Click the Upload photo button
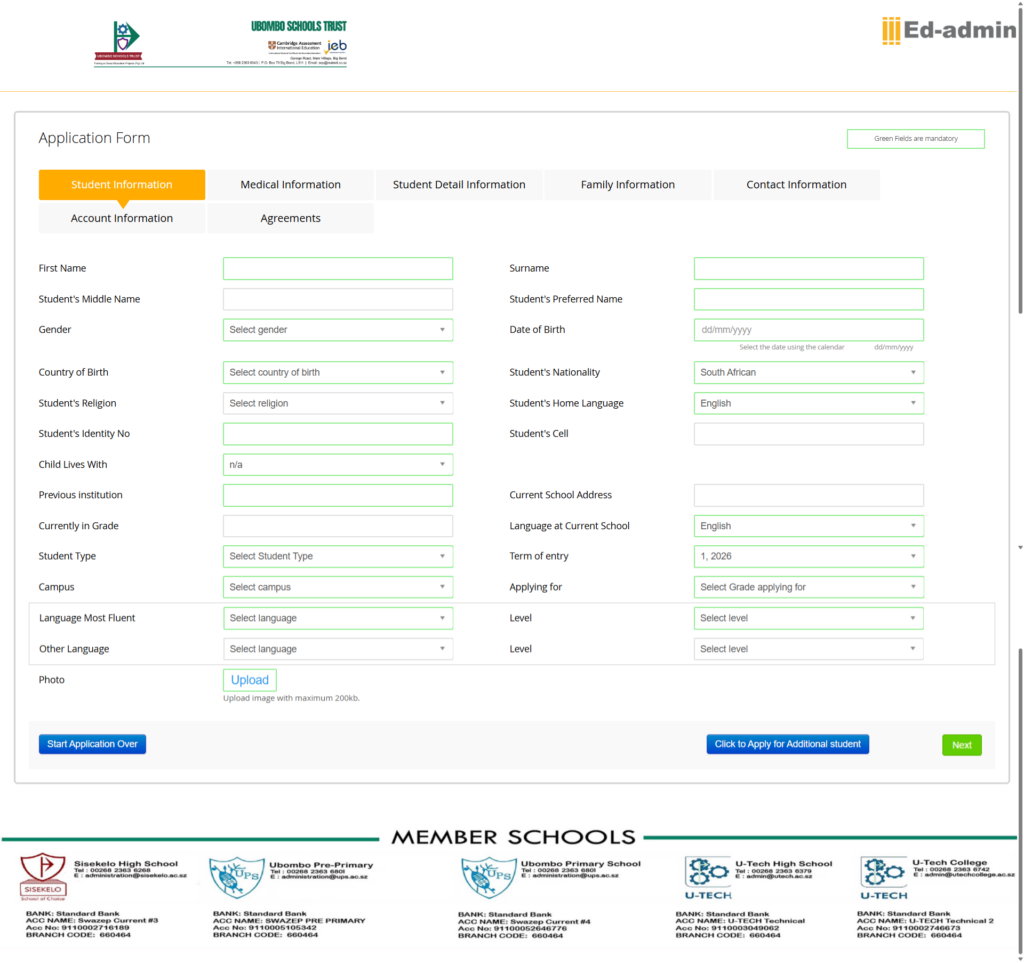 pyautogui.click(x=249, y=680)
